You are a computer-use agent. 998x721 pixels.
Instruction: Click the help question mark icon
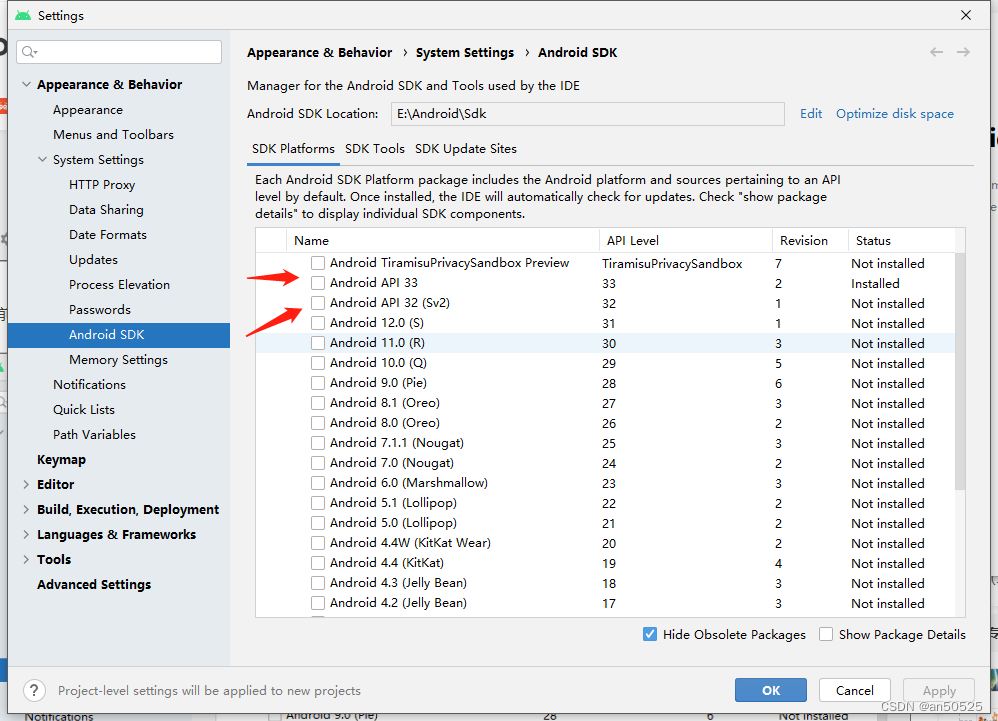click(x=34, y=690)
